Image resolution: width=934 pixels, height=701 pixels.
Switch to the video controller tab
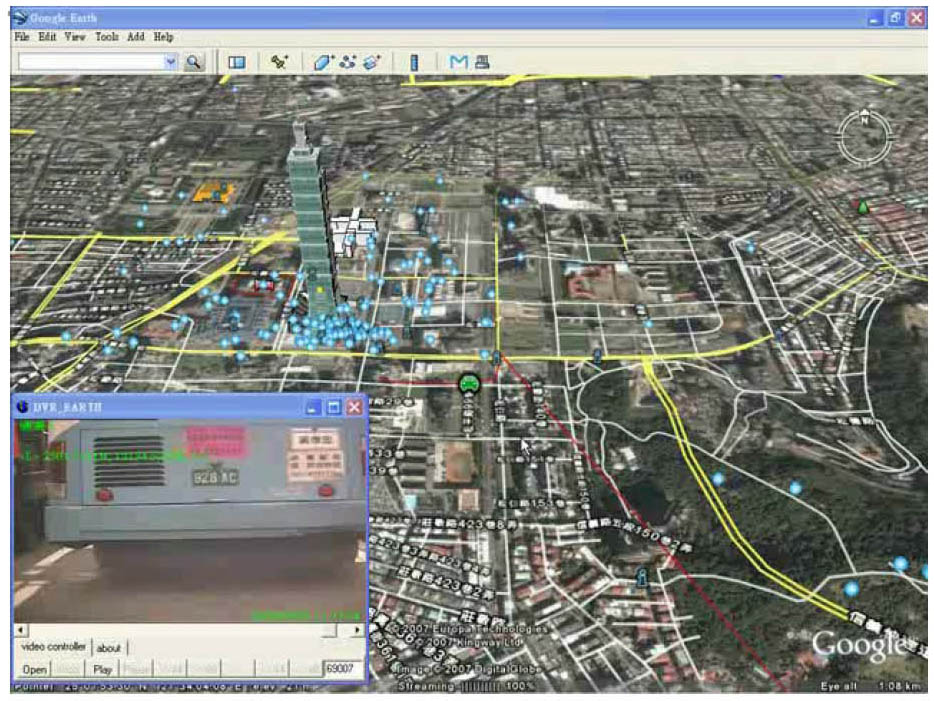pyautogui.click(x=53, y=647)
